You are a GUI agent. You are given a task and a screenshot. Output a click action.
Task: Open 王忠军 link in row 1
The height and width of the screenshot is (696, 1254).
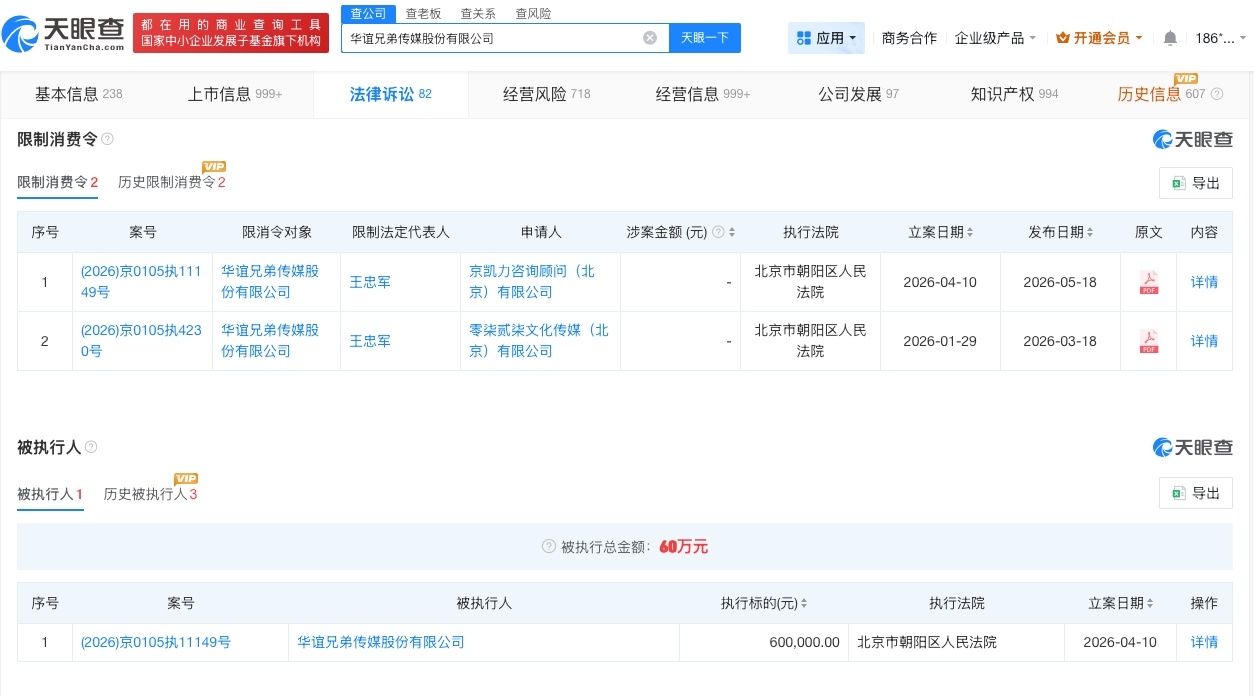(x=370, y=282)
